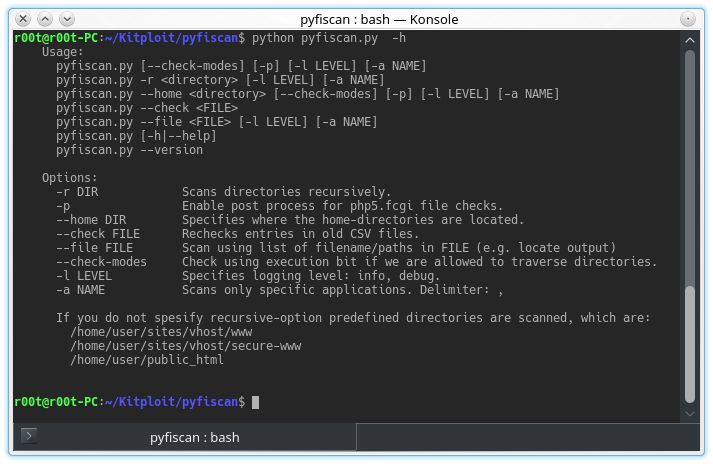Click the 'pyfiscan.py [-h|--help]' line
The image size is (713, 464).
136,136
